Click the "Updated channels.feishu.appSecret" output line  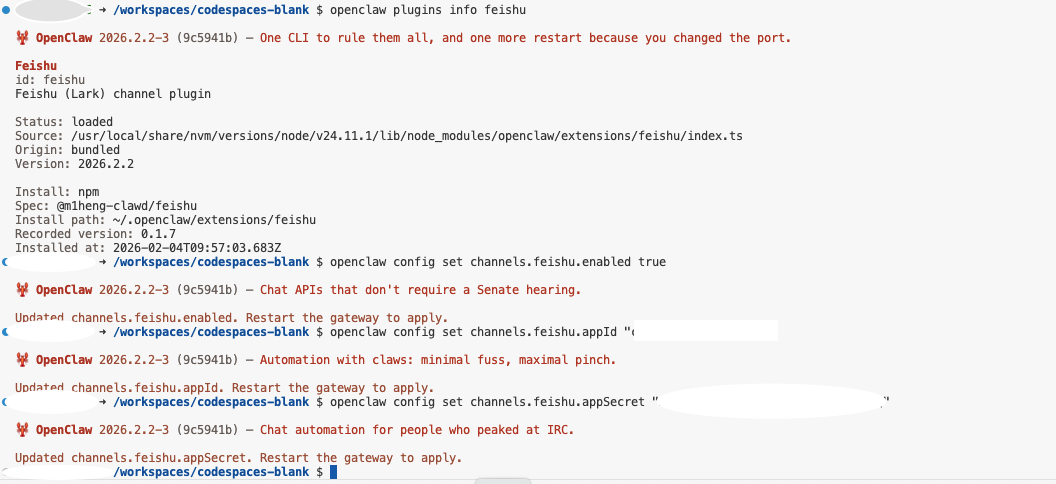click(x=238, y=458)
